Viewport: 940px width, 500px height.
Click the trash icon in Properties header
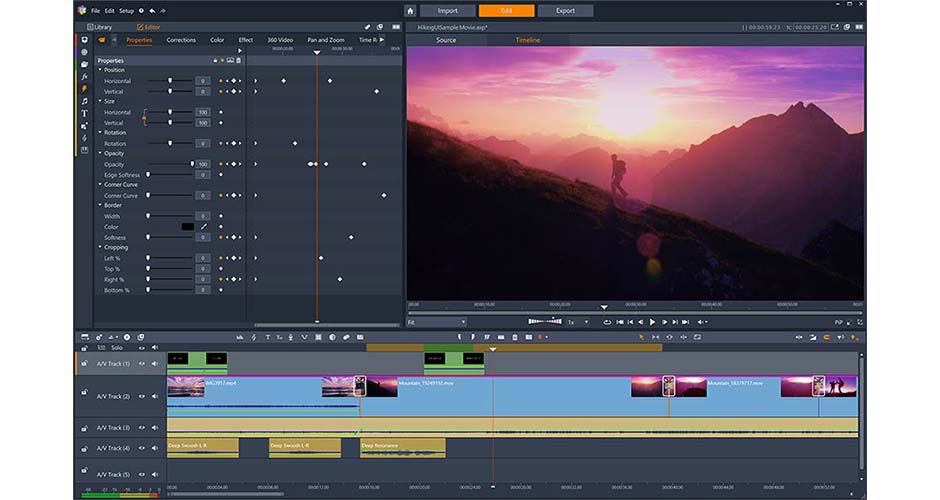tap(241, 60)
